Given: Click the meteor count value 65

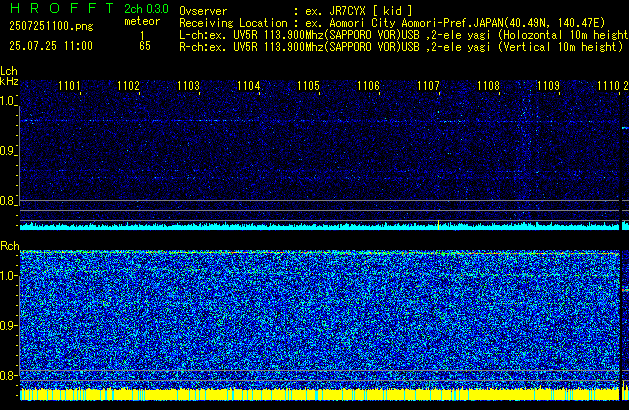Looking at the screenshot, I should pyautogui.click(x=145, y=46).
